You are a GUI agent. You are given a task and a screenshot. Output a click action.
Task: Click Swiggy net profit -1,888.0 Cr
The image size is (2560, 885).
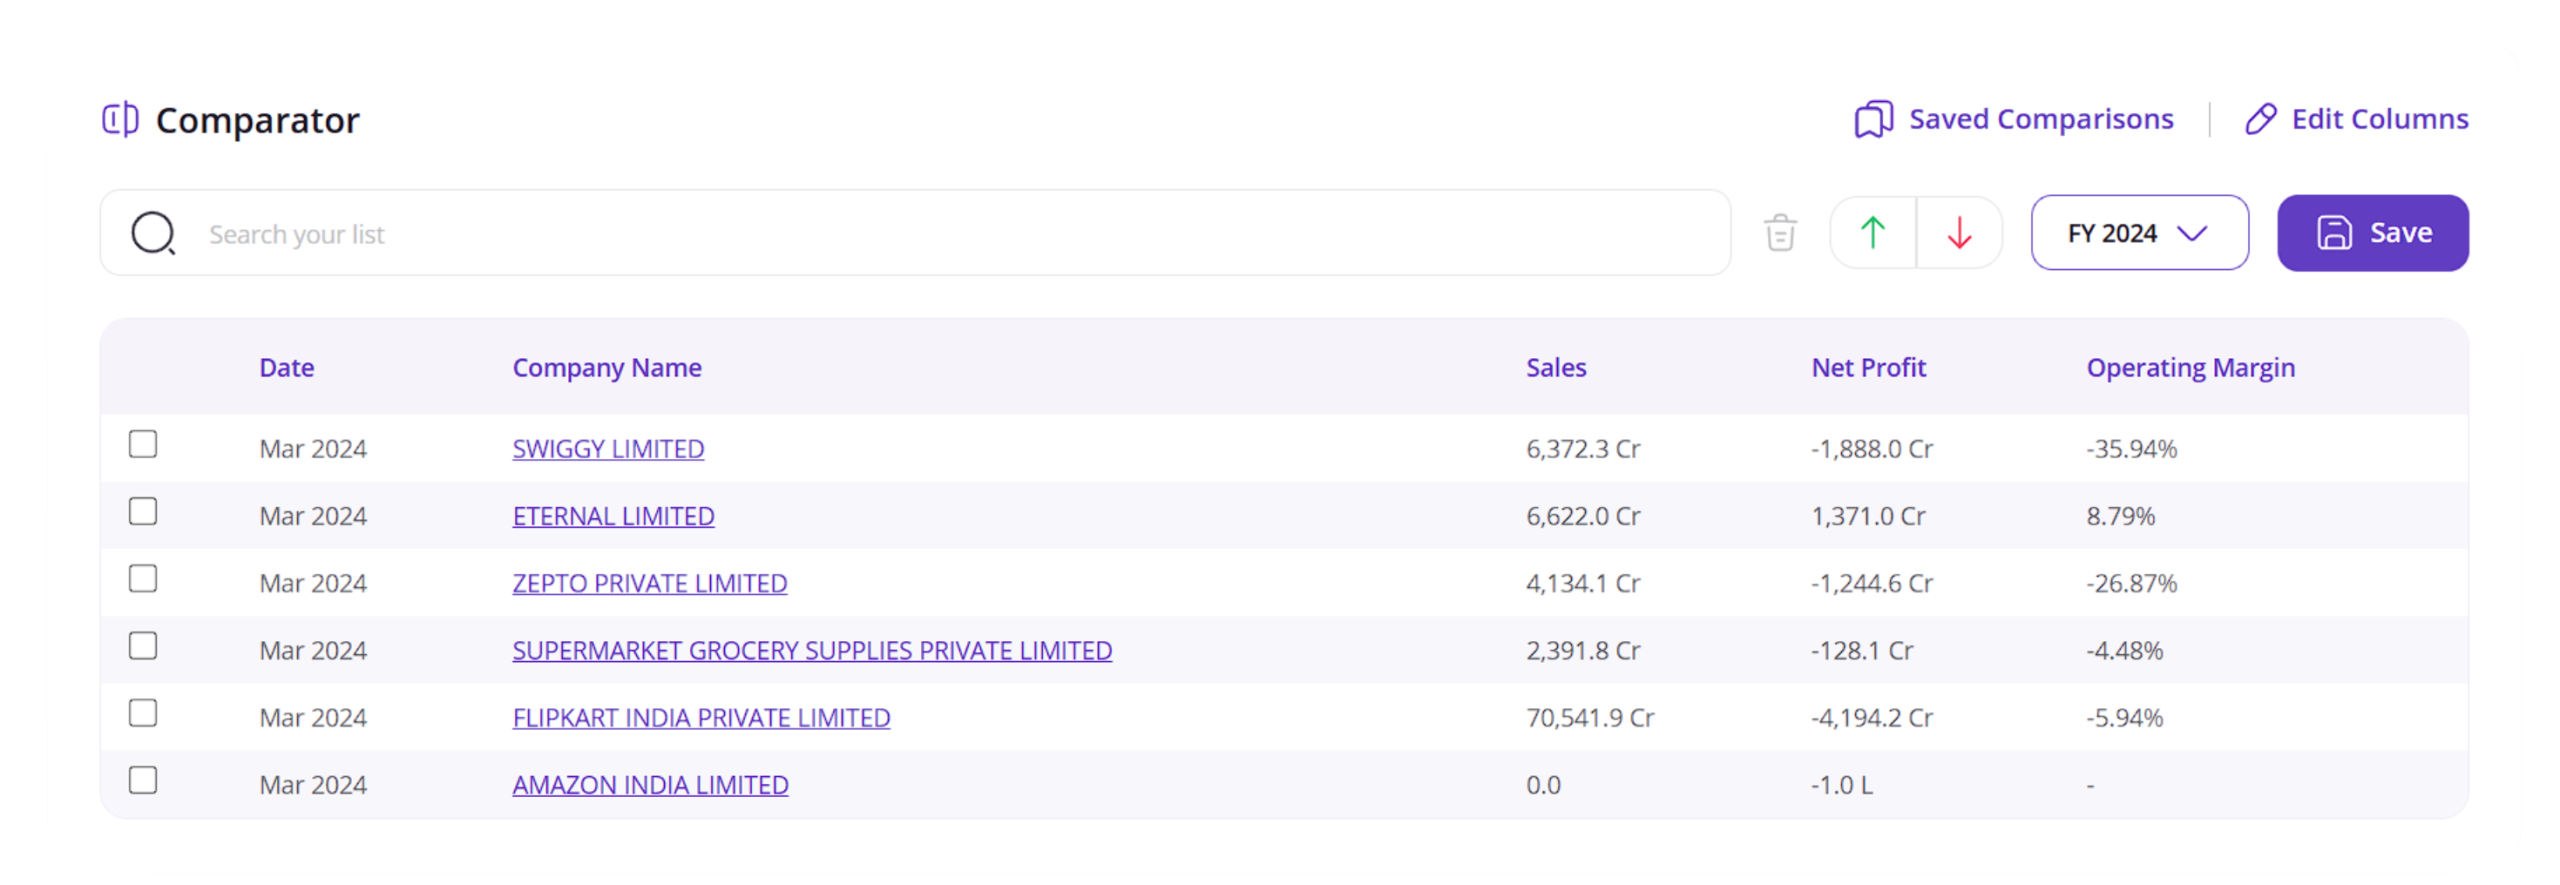coord(1871,449)
